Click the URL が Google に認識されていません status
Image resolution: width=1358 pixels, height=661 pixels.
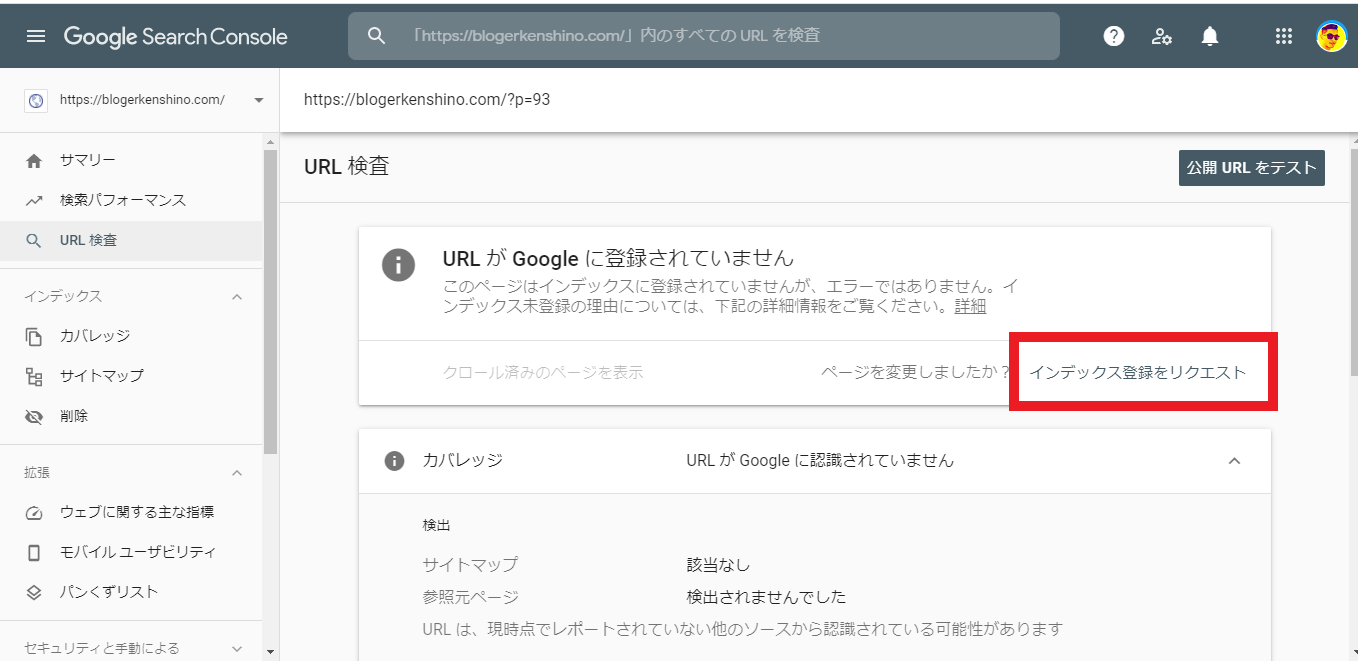pyautogui.click(x=820, y=461)
